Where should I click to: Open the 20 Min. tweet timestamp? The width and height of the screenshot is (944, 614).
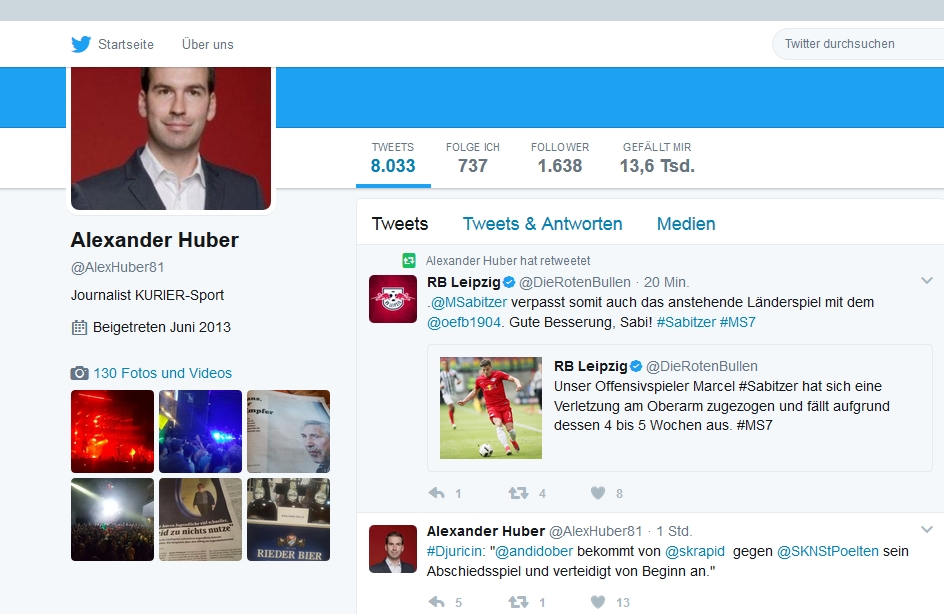point(666,282)
